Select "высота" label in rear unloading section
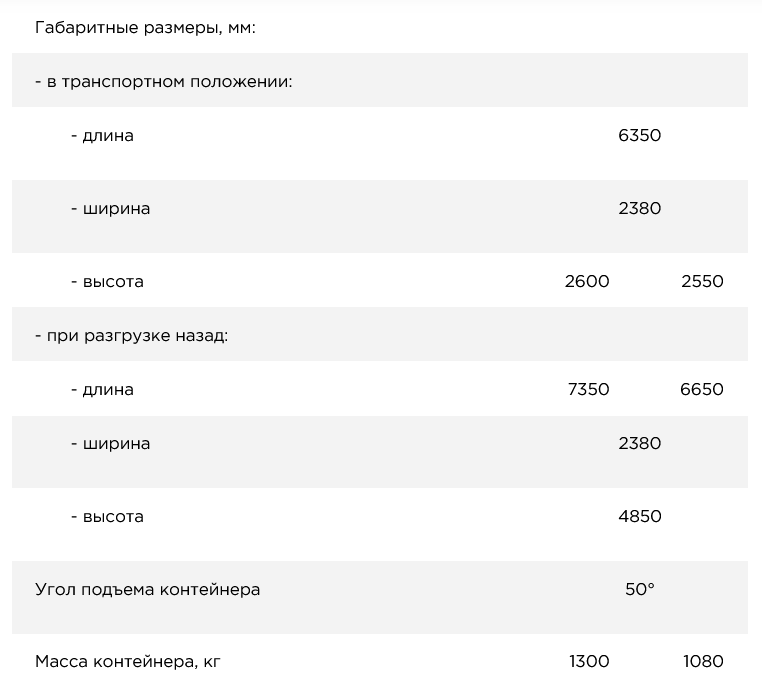The width and height of the screenshot is (762, 678). point(107,516)
